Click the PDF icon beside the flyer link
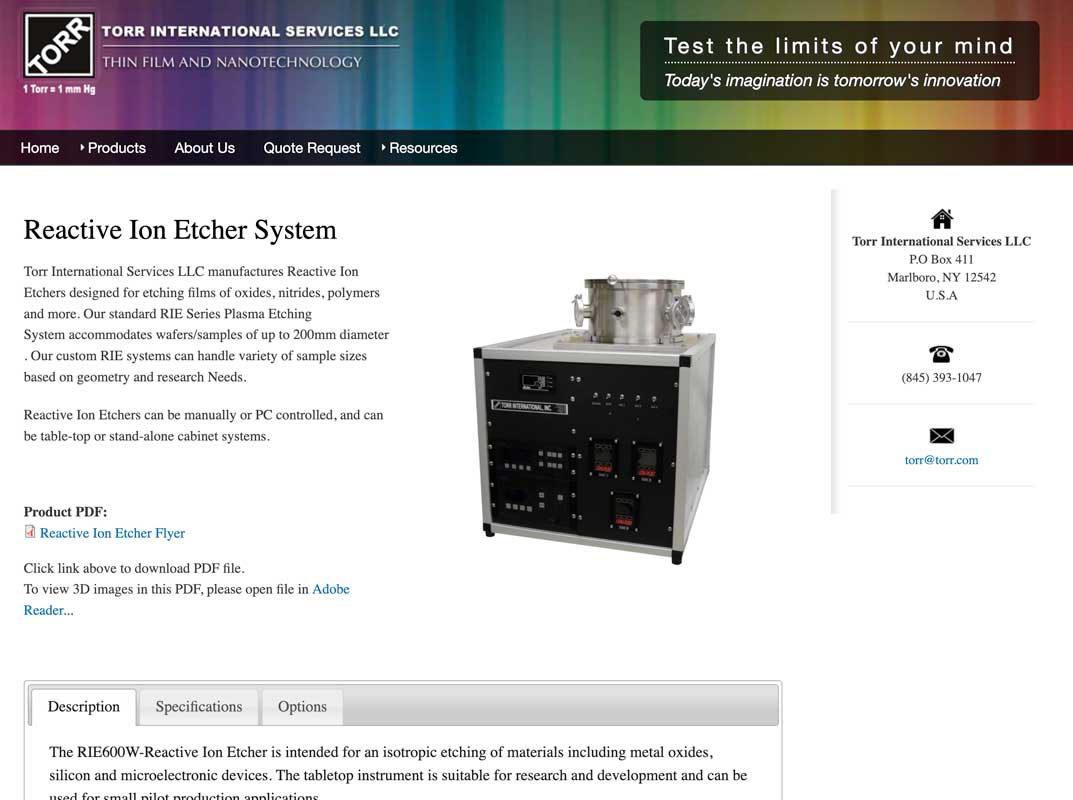Viewport: 1073px width, 800px height. tap(29, 531)
